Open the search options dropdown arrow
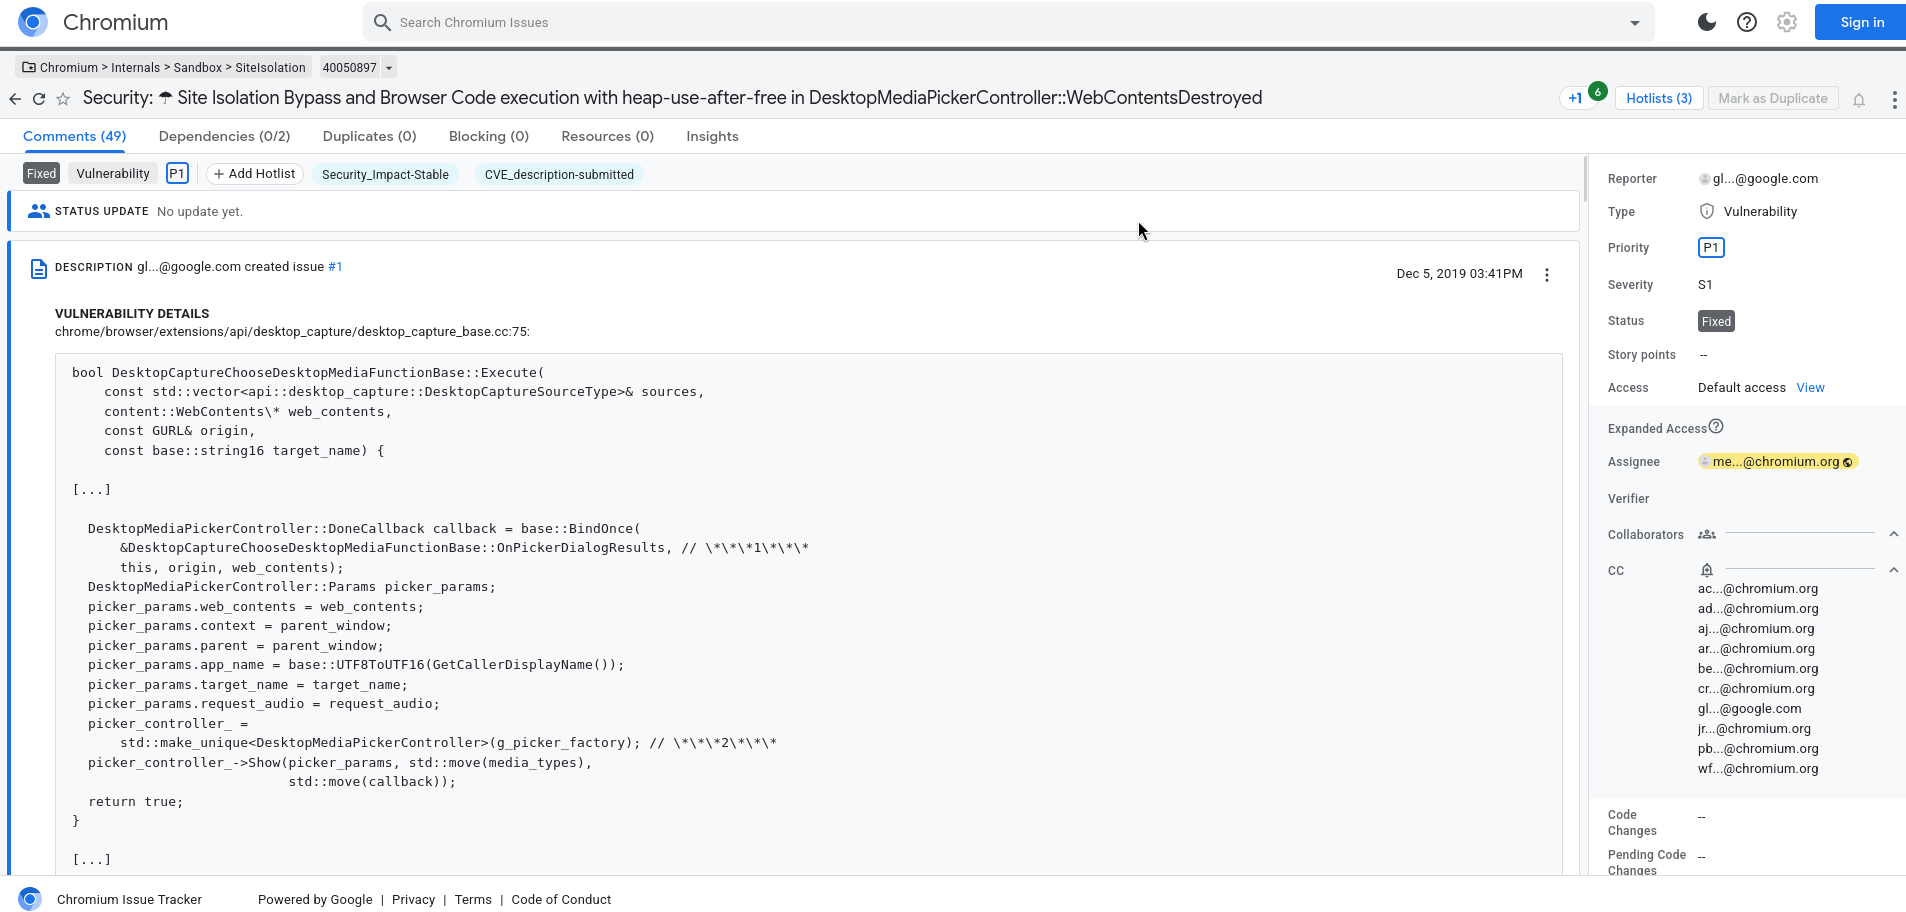Image resolution: width=1906 pixels, height=912 pixels. (1635, 23)
